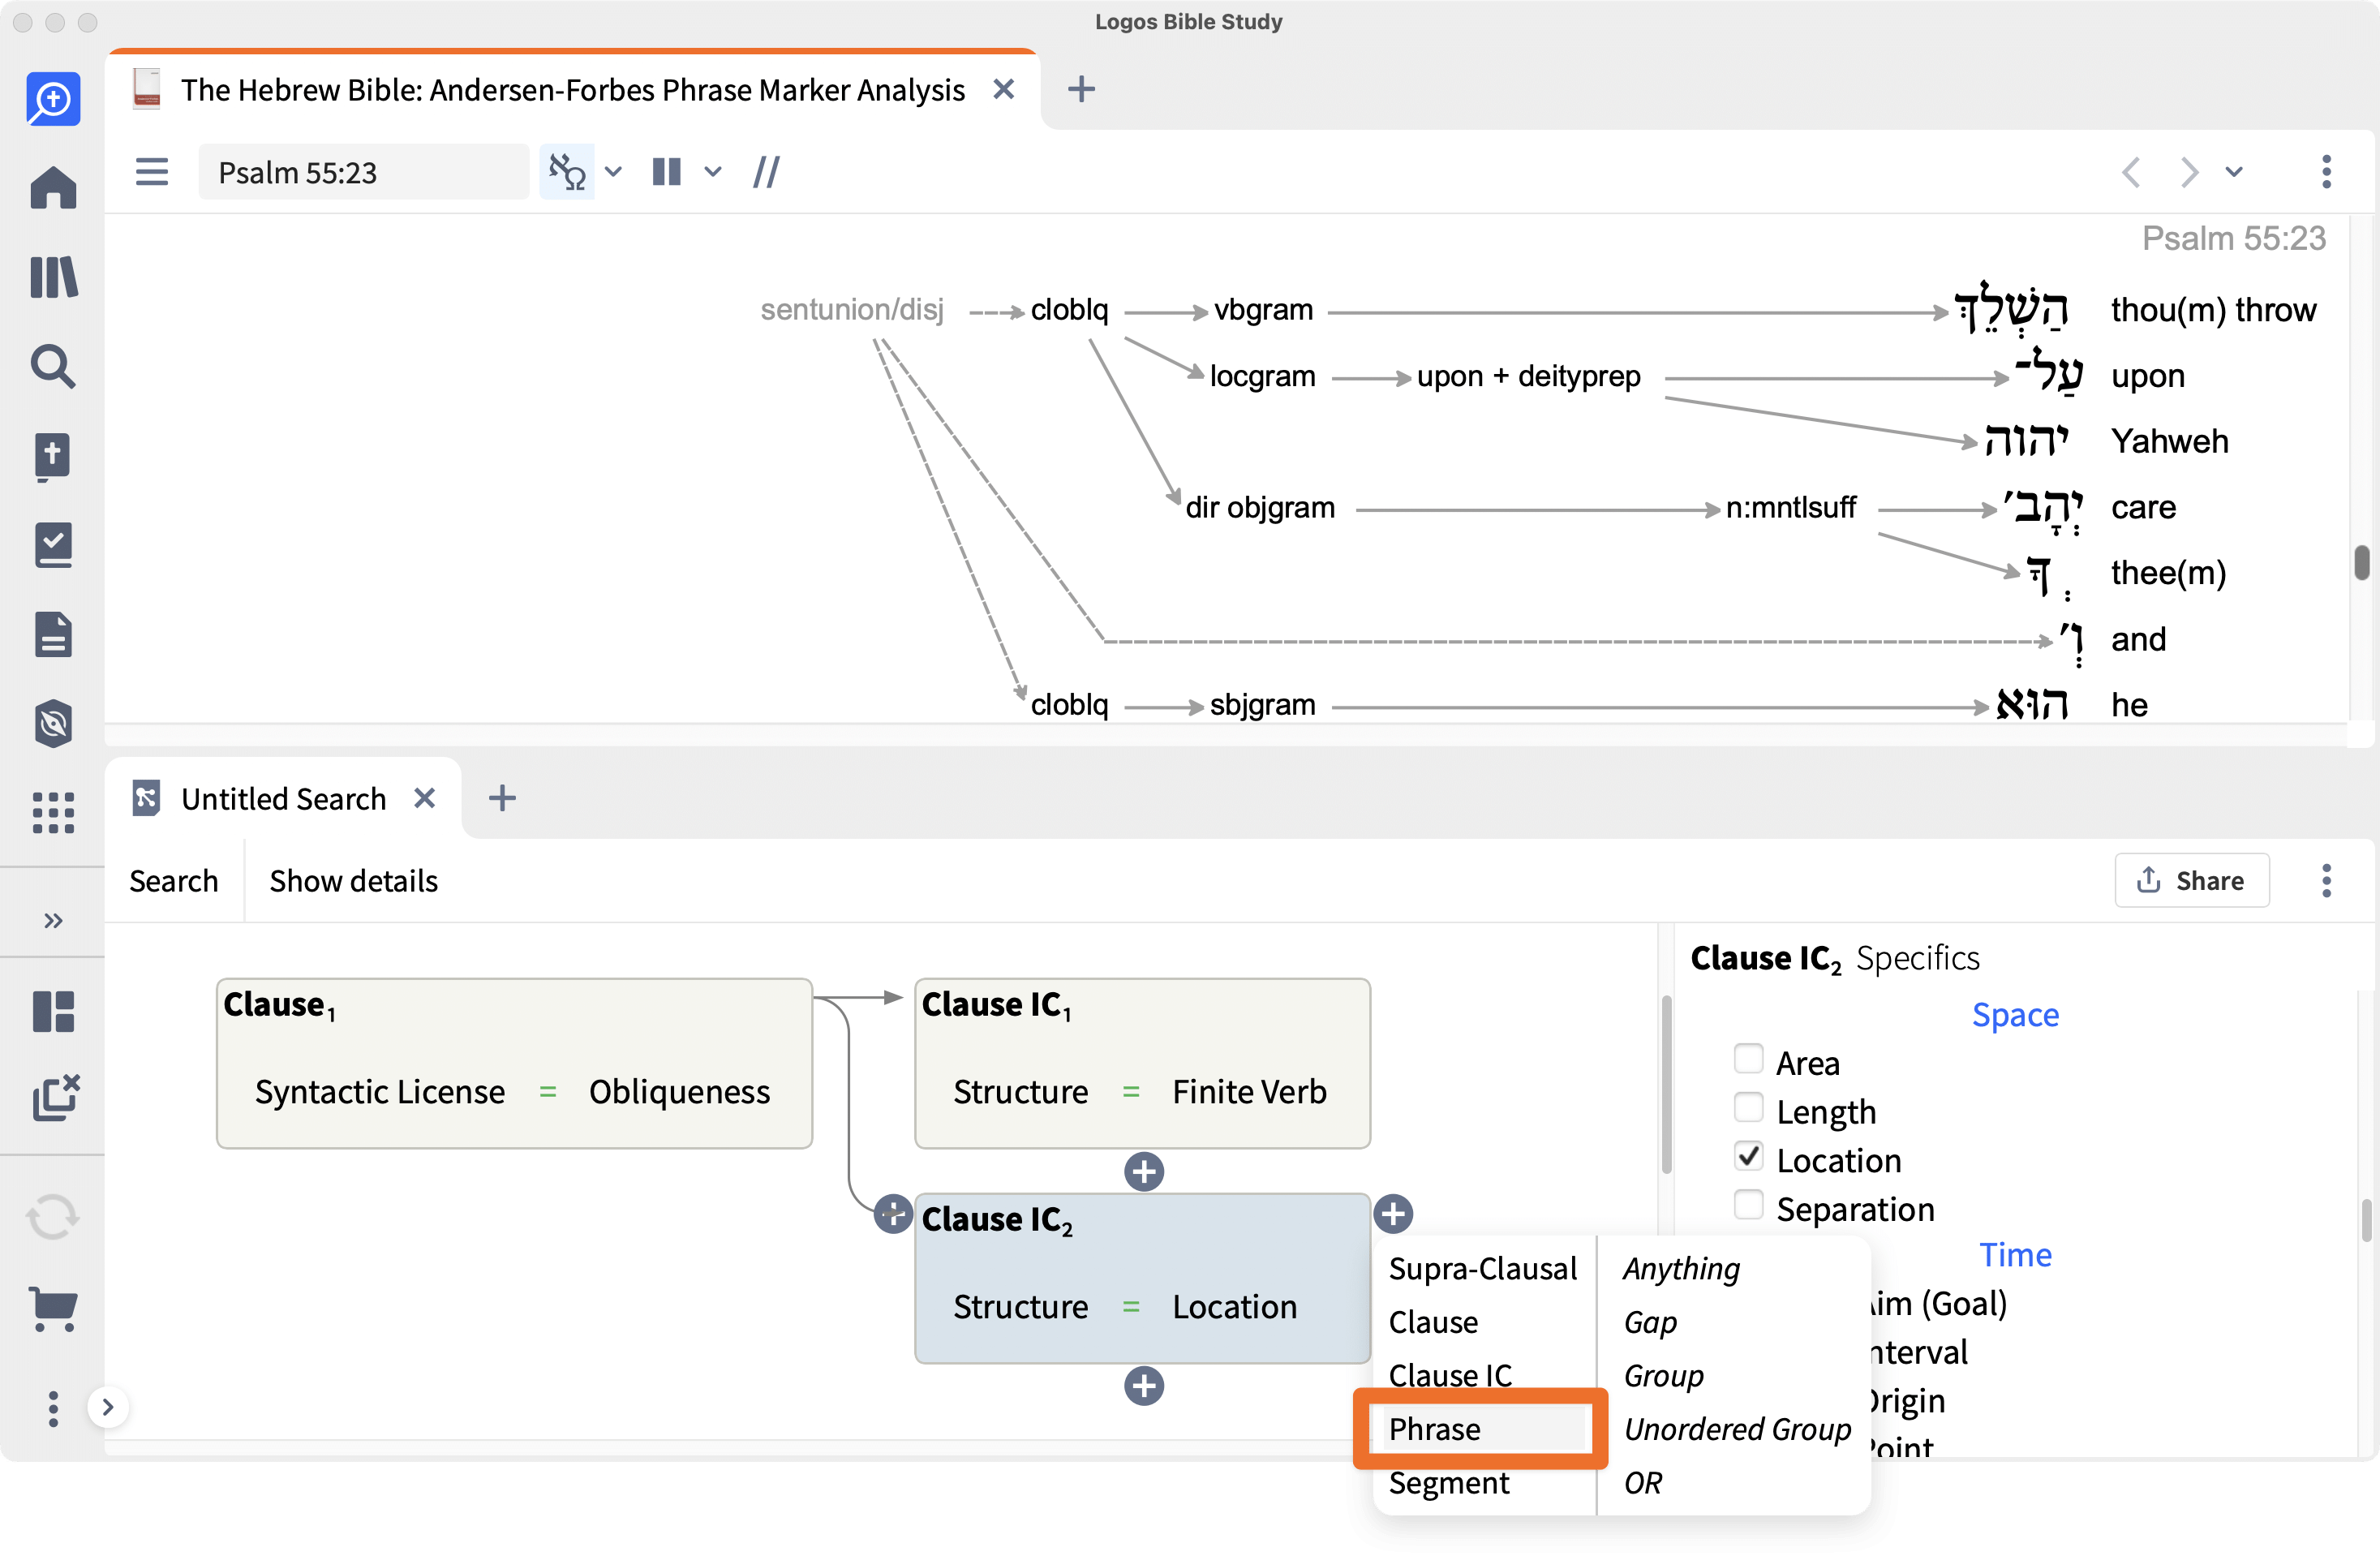Open the Library books icon
Viewport: 2380px width, 1556px height.
[53, 277]
